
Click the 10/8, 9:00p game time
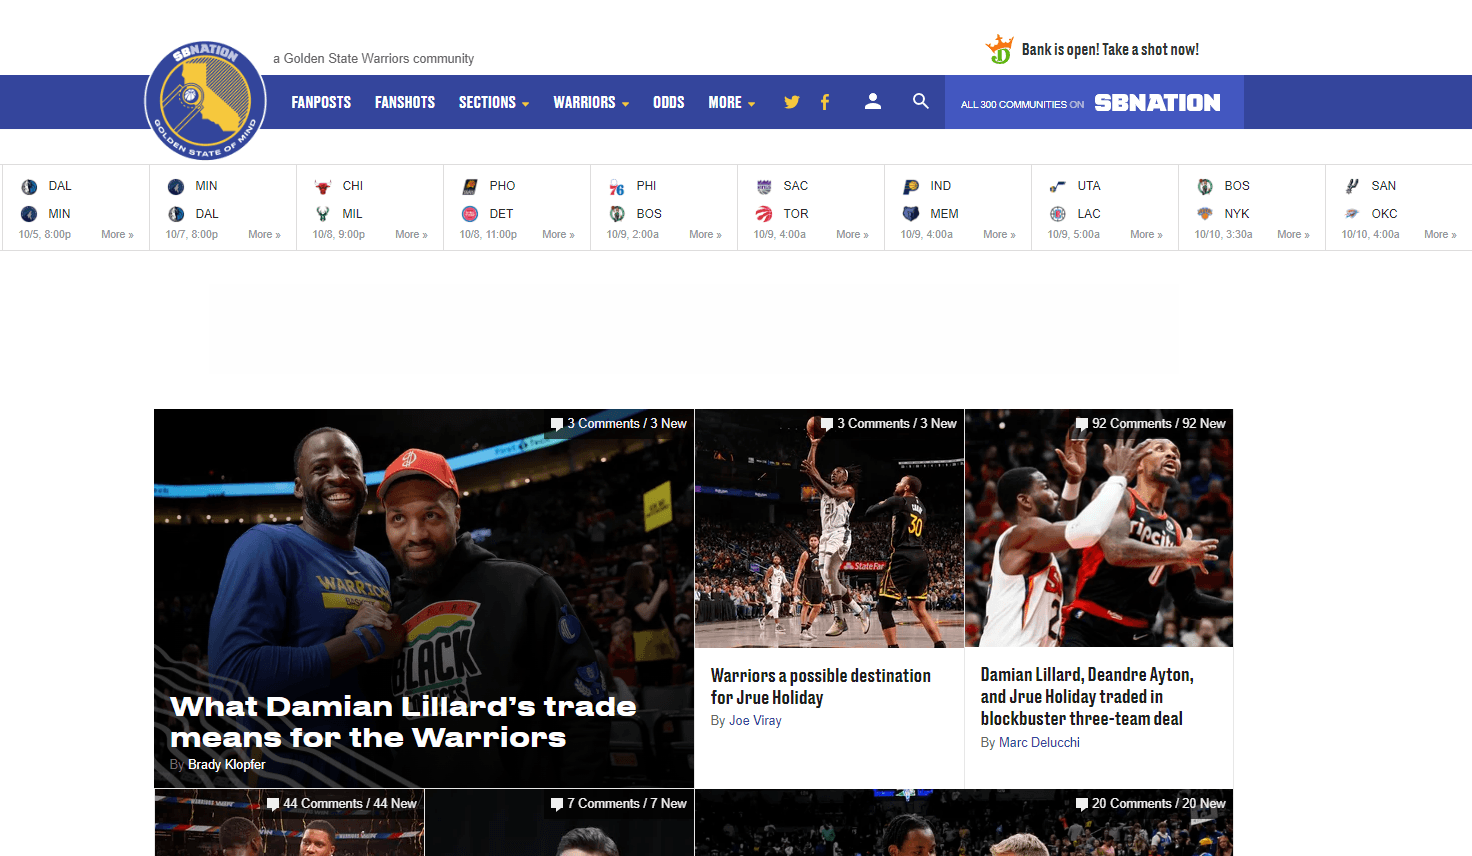tap(339, 235)
